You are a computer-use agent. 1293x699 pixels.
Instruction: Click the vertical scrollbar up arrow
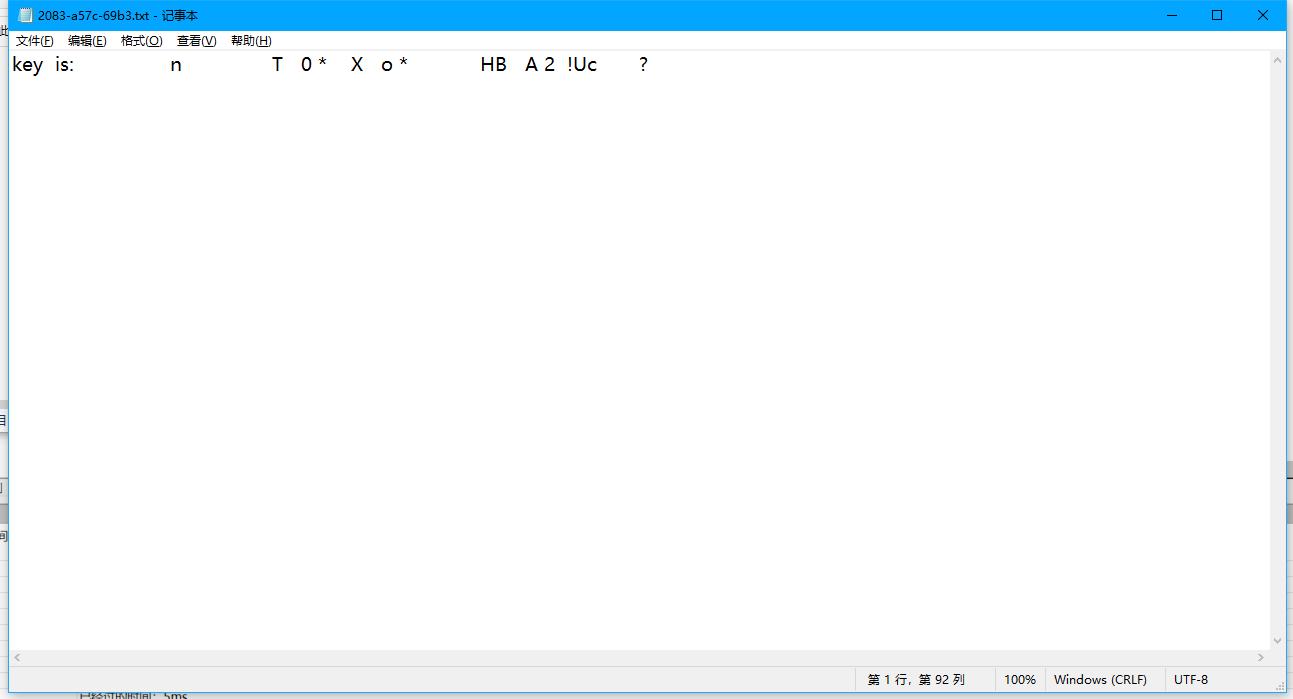pos(1277,60)
